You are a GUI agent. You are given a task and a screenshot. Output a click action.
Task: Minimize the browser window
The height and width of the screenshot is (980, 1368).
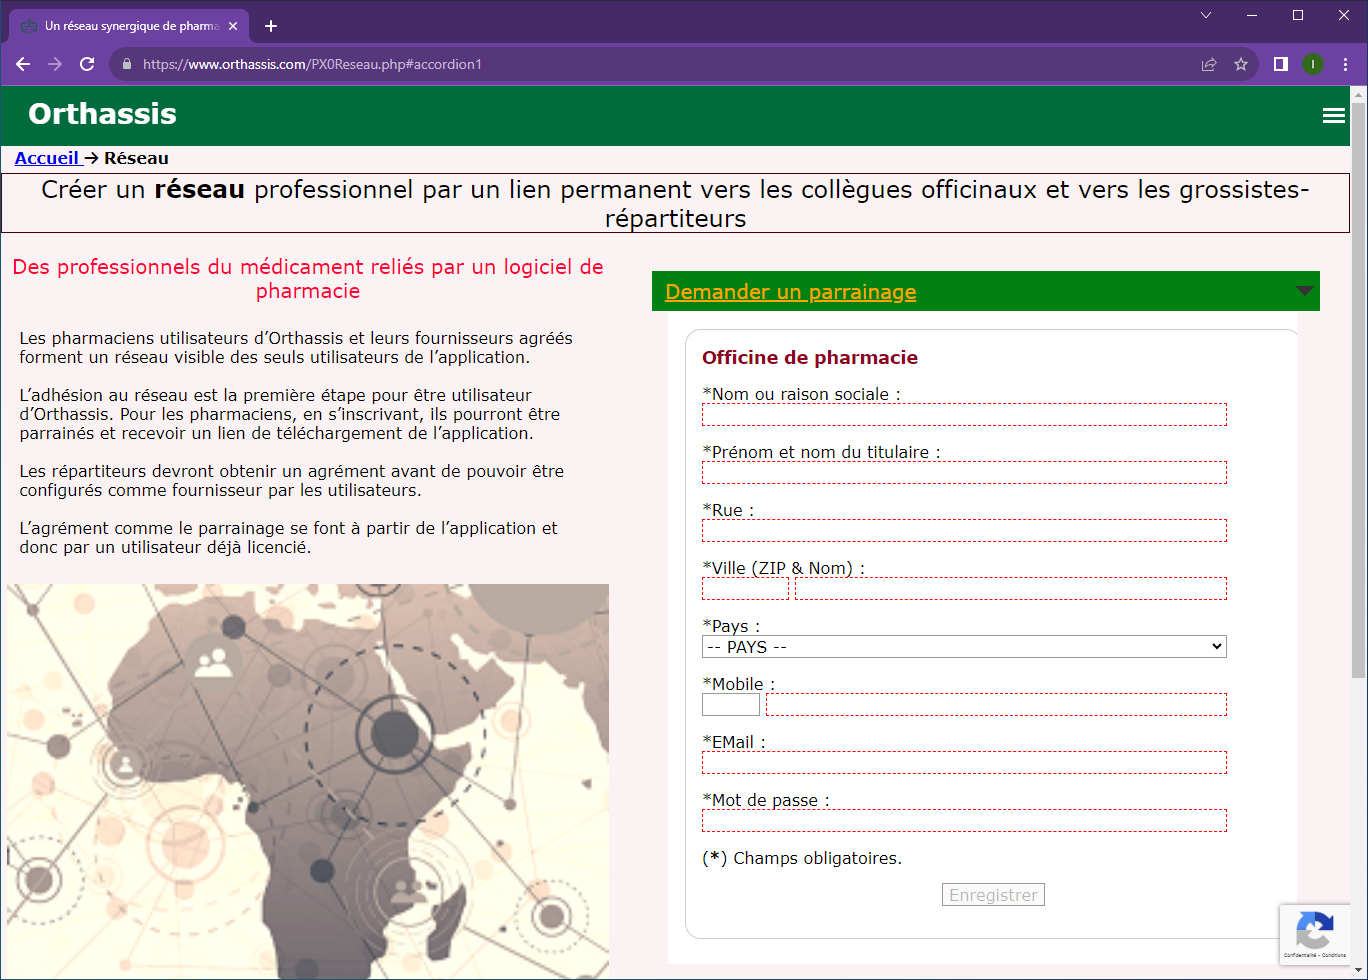coord(1252,15)
